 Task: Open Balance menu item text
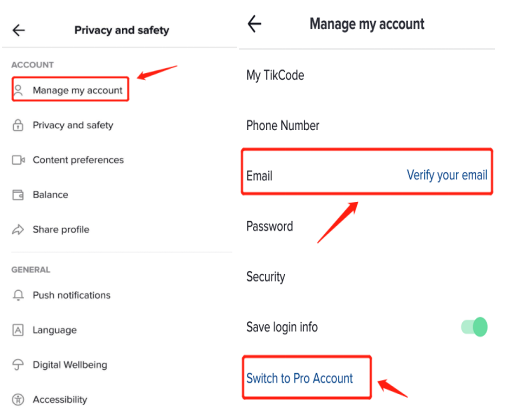pos(51,195)
